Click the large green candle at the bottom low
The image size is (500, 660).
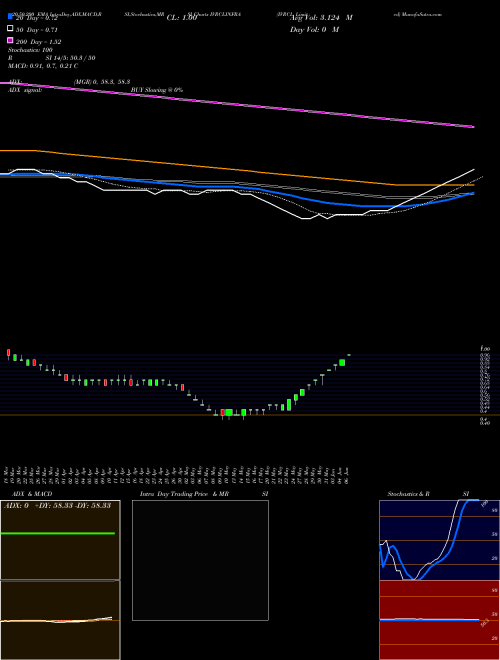(x=229, y=412)
